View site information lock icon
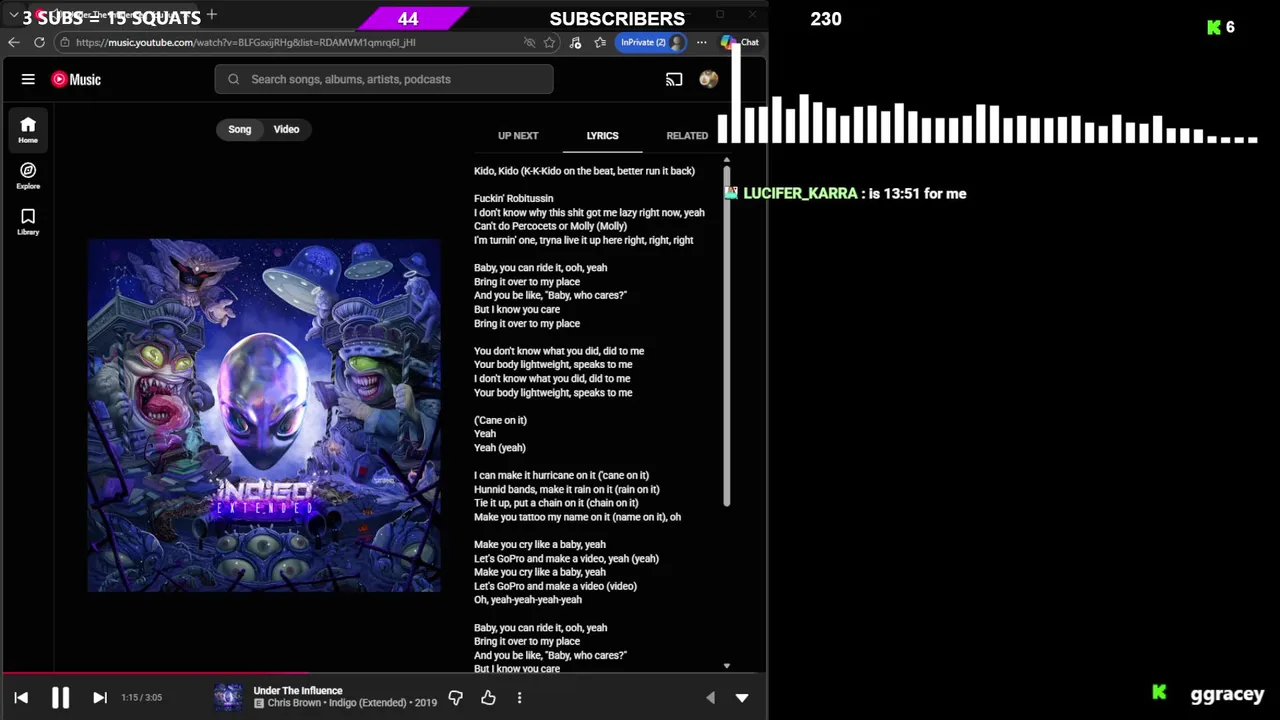Screen dimensions: 1280x720 click(64, 42)
